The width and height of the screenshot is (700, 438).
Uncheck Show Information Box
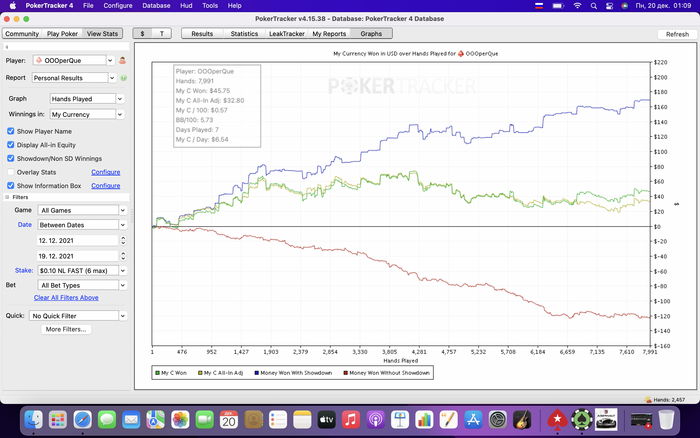[11, 186]
